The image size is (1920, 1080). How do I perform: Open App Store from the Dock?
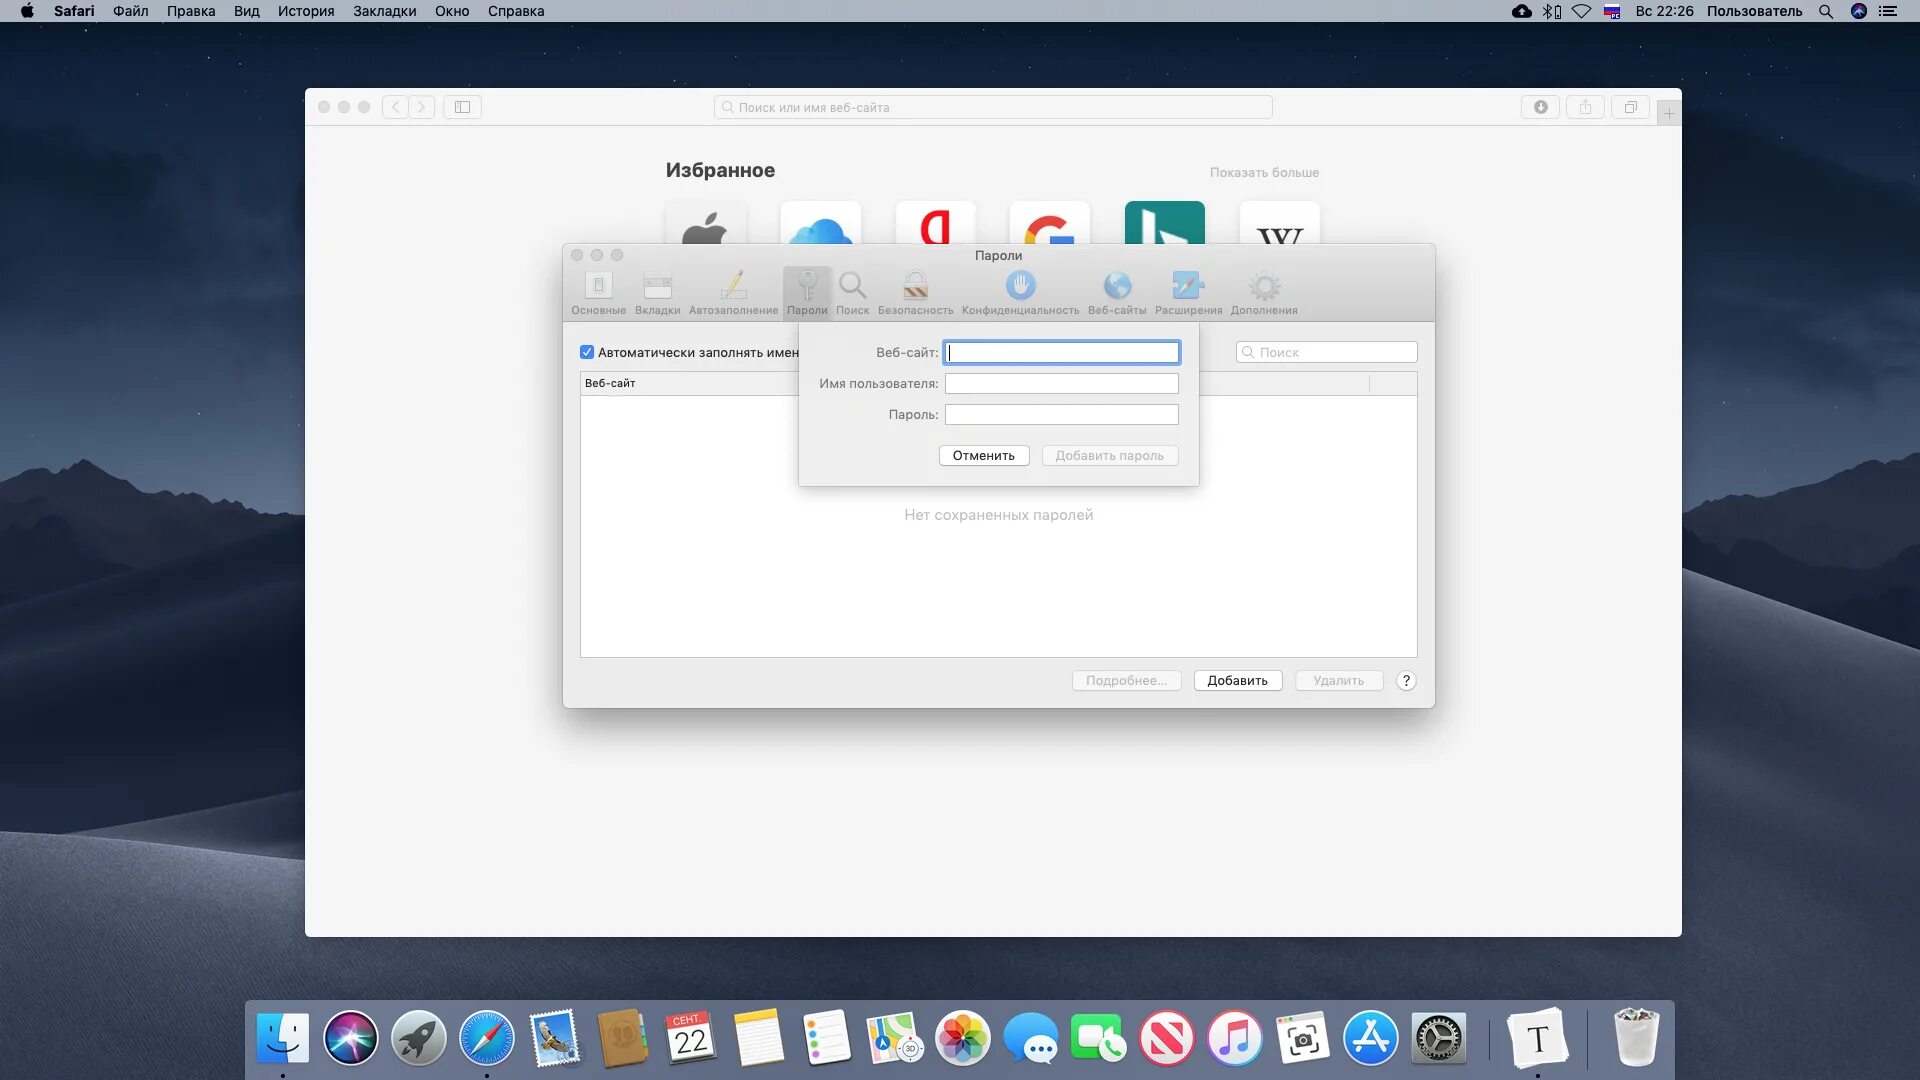1369,1038
